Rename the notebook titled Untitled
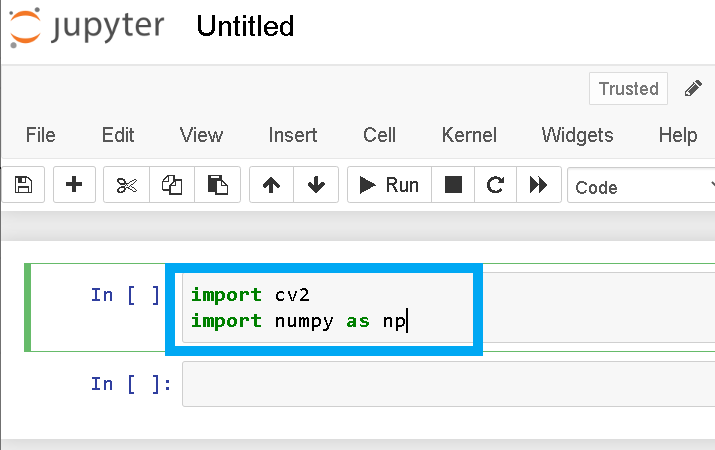The width and height of the screenshot is (715, 450). (245, 26)
